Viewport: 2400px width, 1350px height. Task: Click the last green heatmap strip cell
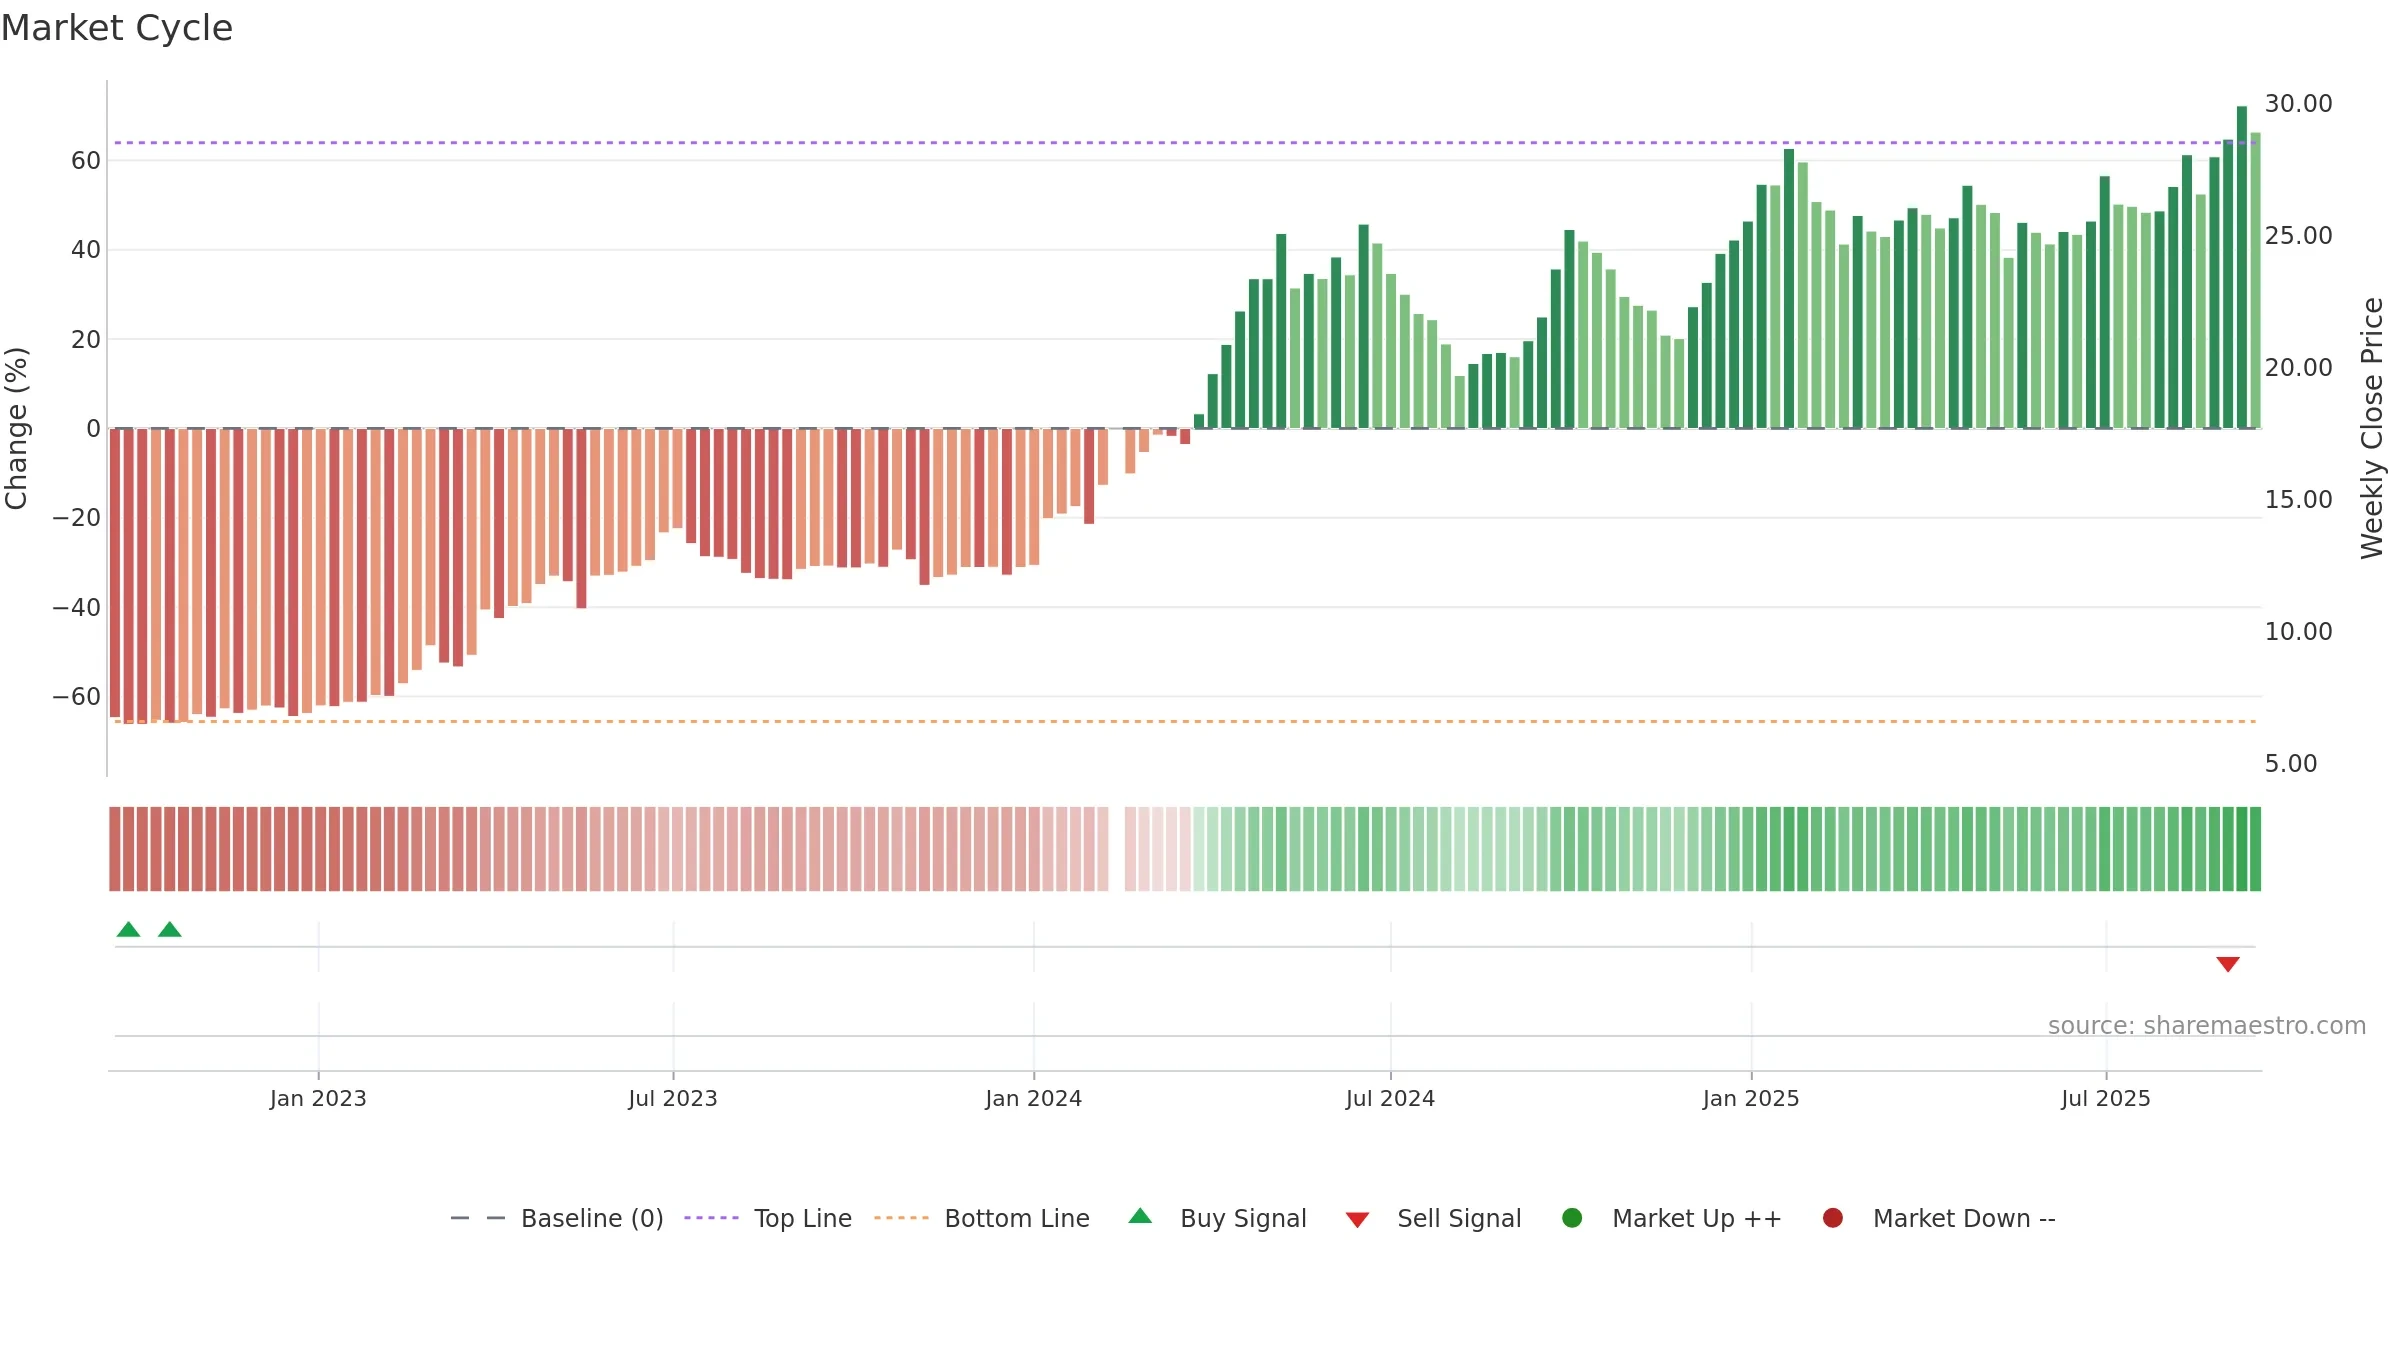2256,849
